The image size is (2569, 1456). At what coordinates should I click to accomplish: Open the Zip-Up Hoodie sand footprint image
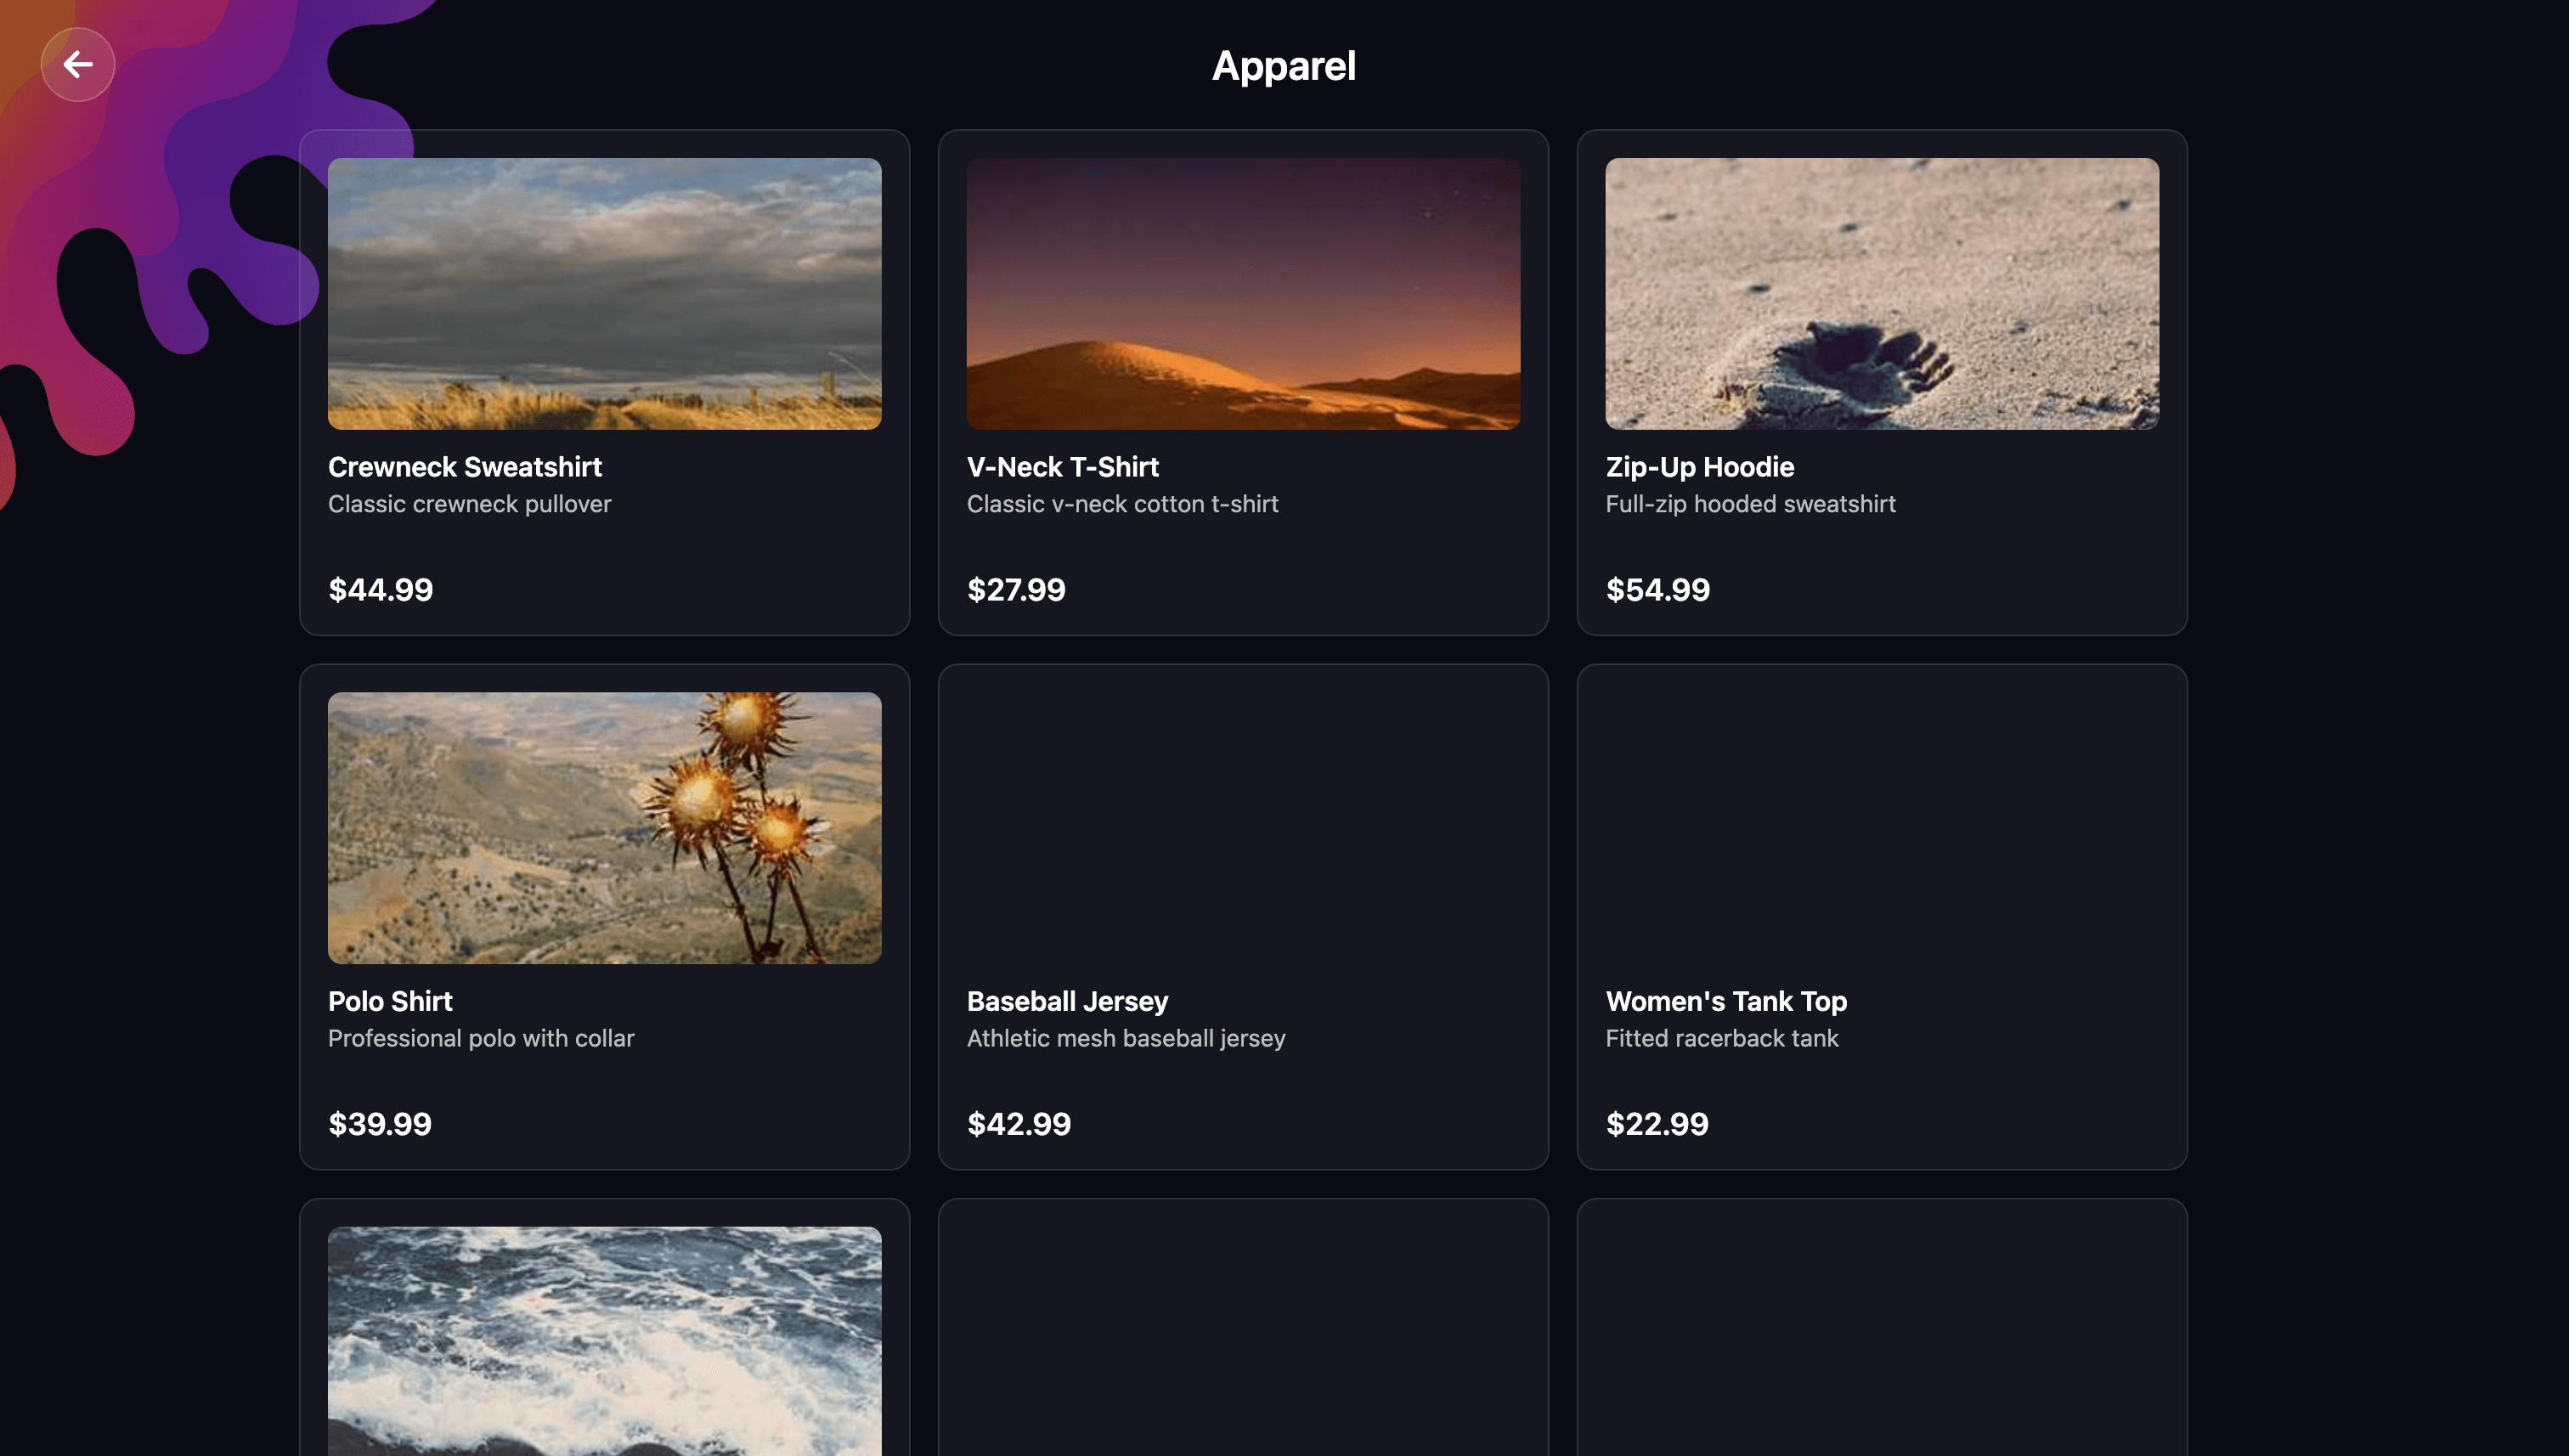1881,293
